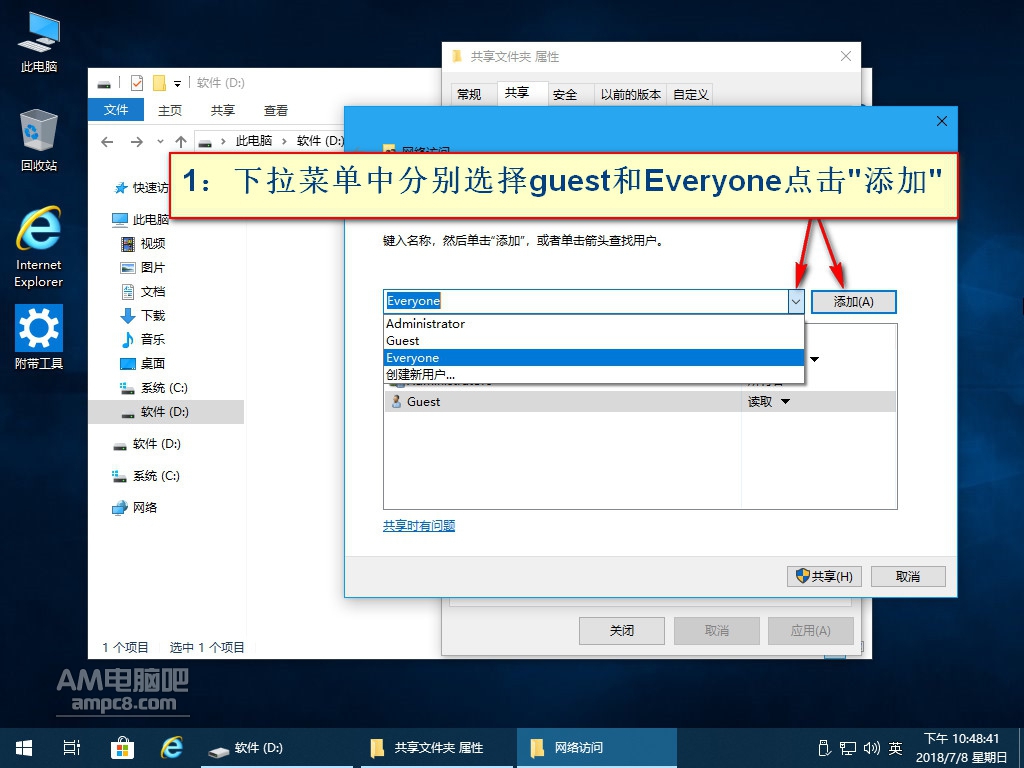Choose Everyone from the dropdown list
This screenshot has width=1024, height=768.
pyautogui.click(x=593, y=358)
